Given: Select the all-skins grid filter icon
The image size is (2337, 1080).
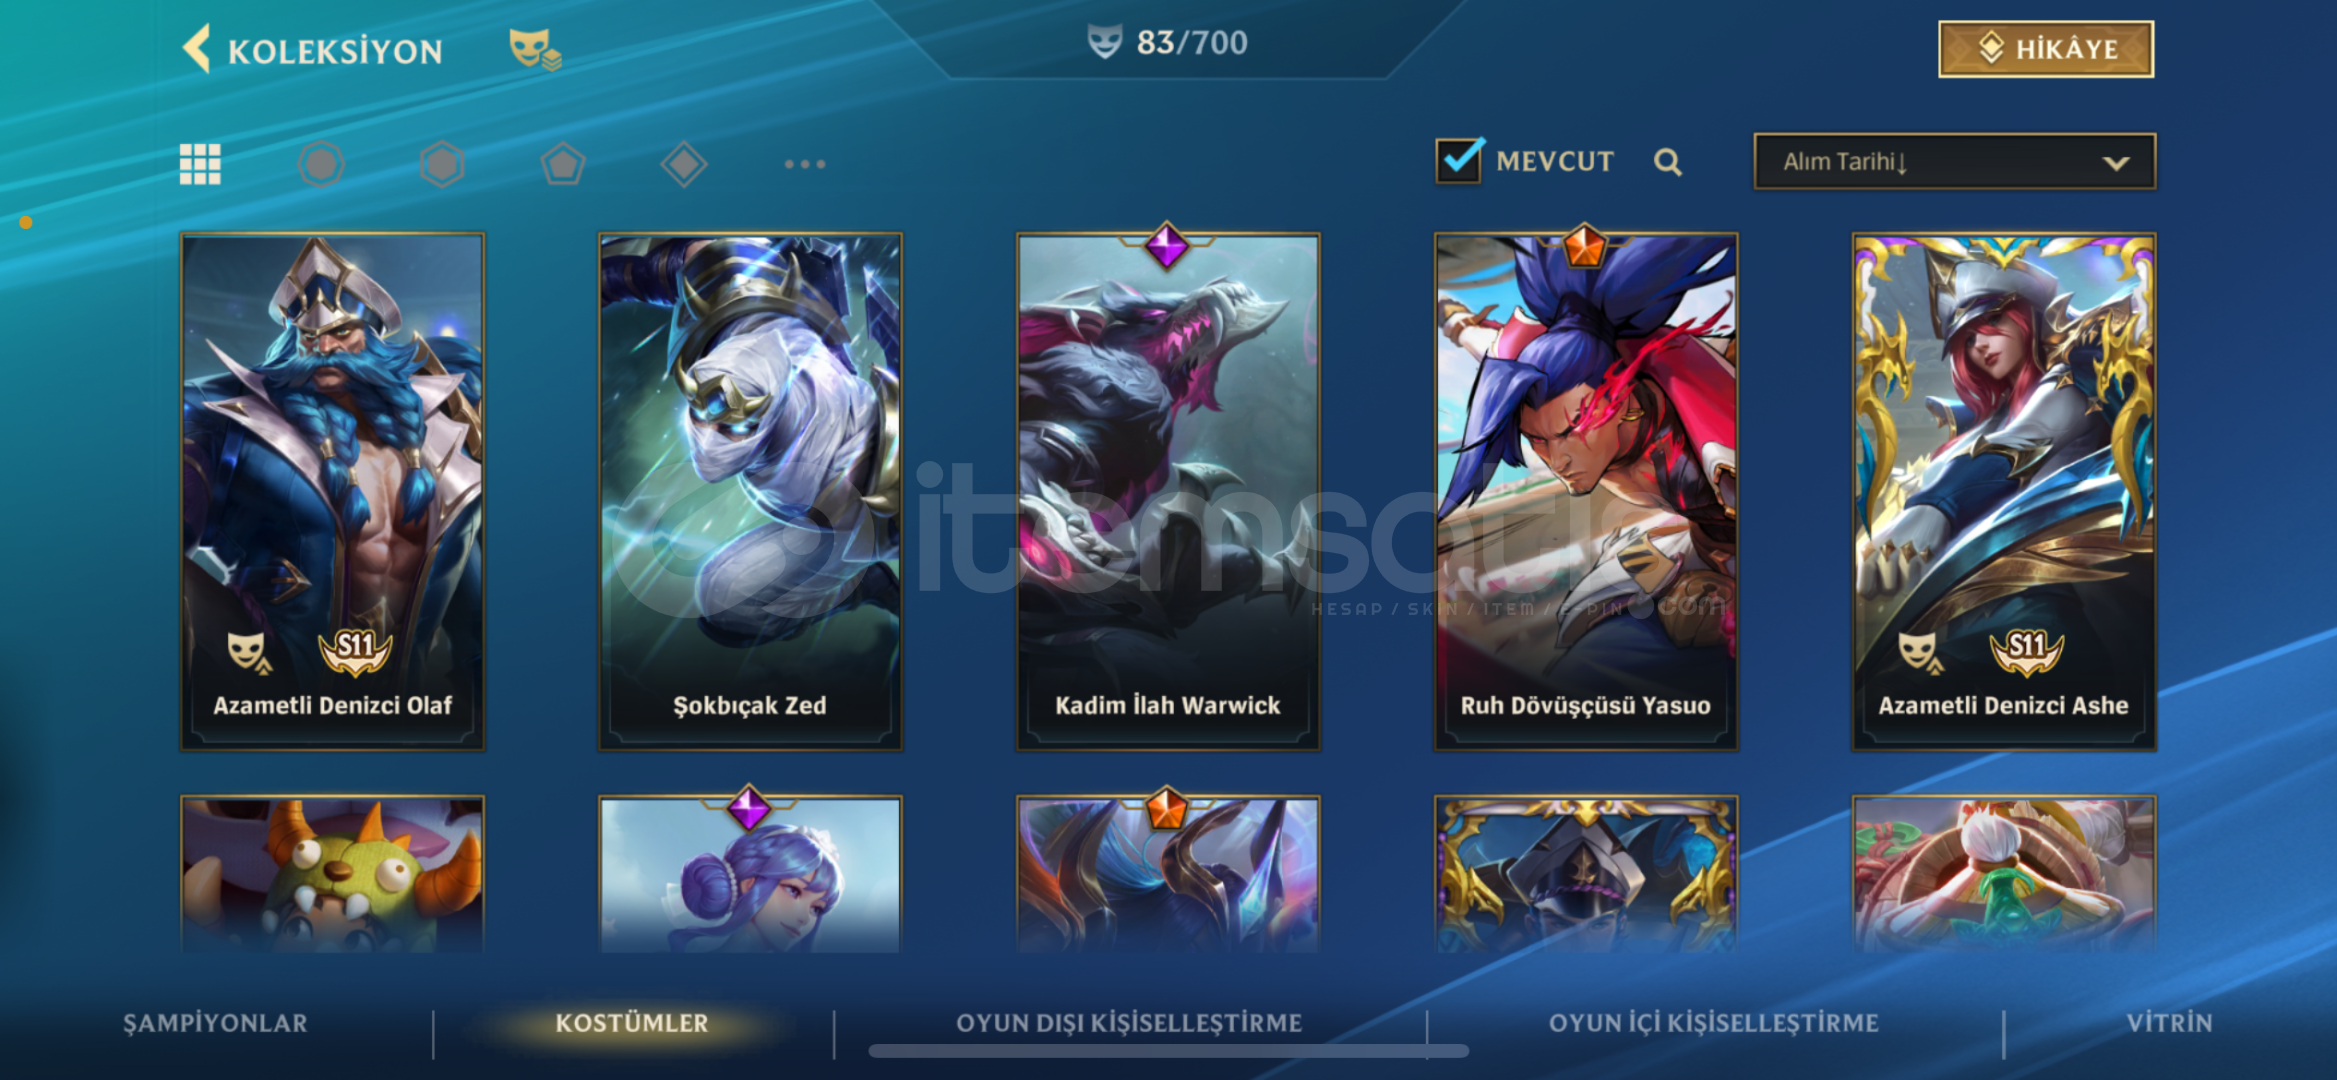Looking at the screenshot, I should coord(200,164).
